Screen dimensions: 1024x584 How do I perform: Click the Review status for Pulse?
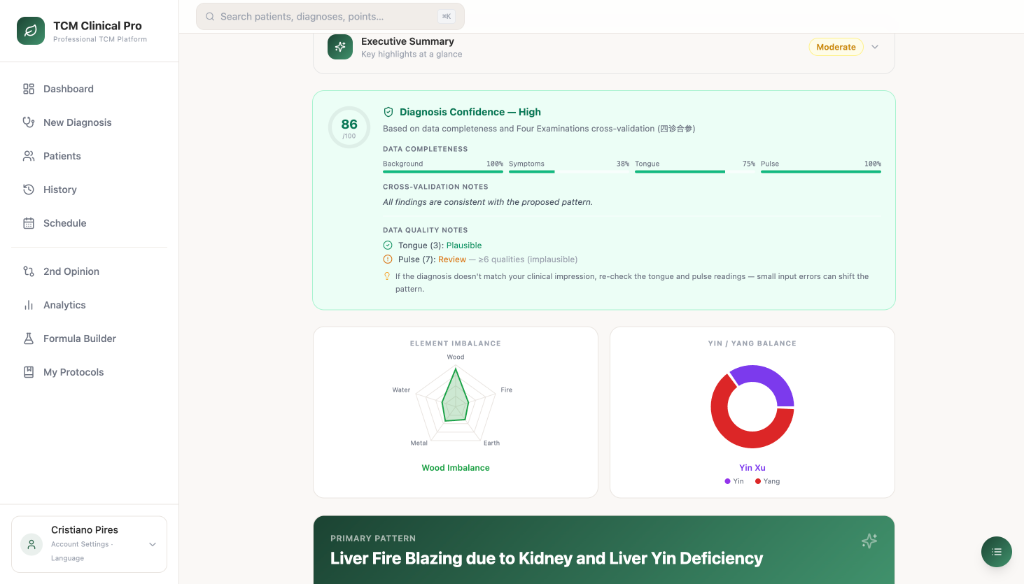[x=452, y=259]
